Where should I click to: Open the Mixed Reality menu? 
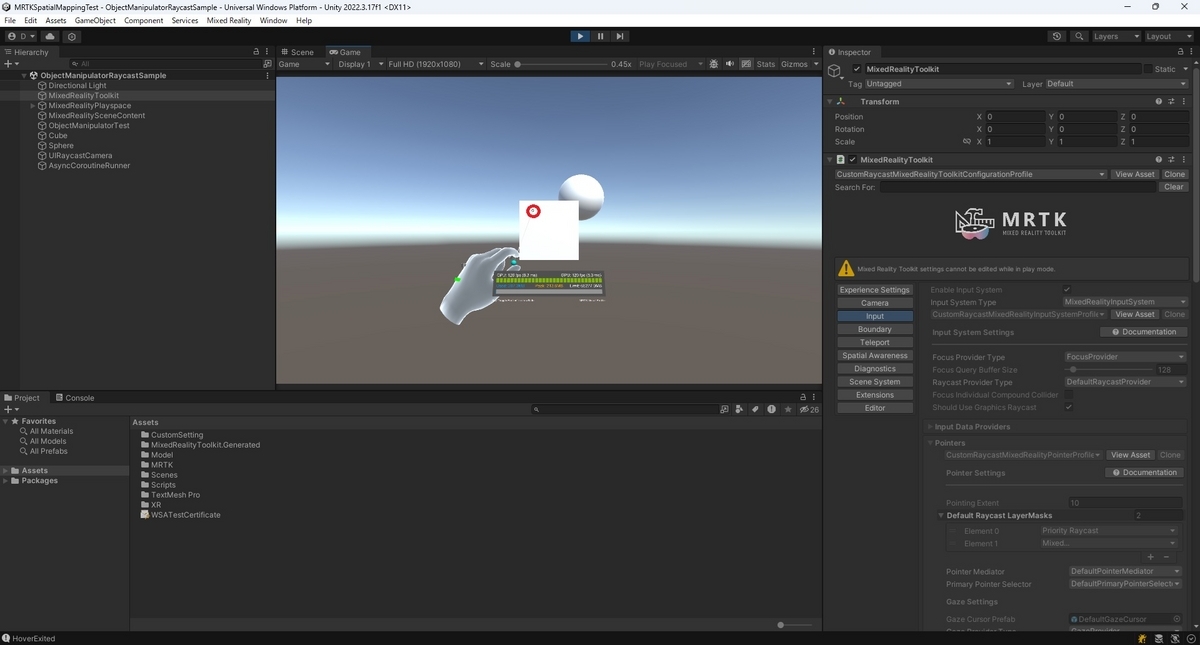click(x=229, y=20)
